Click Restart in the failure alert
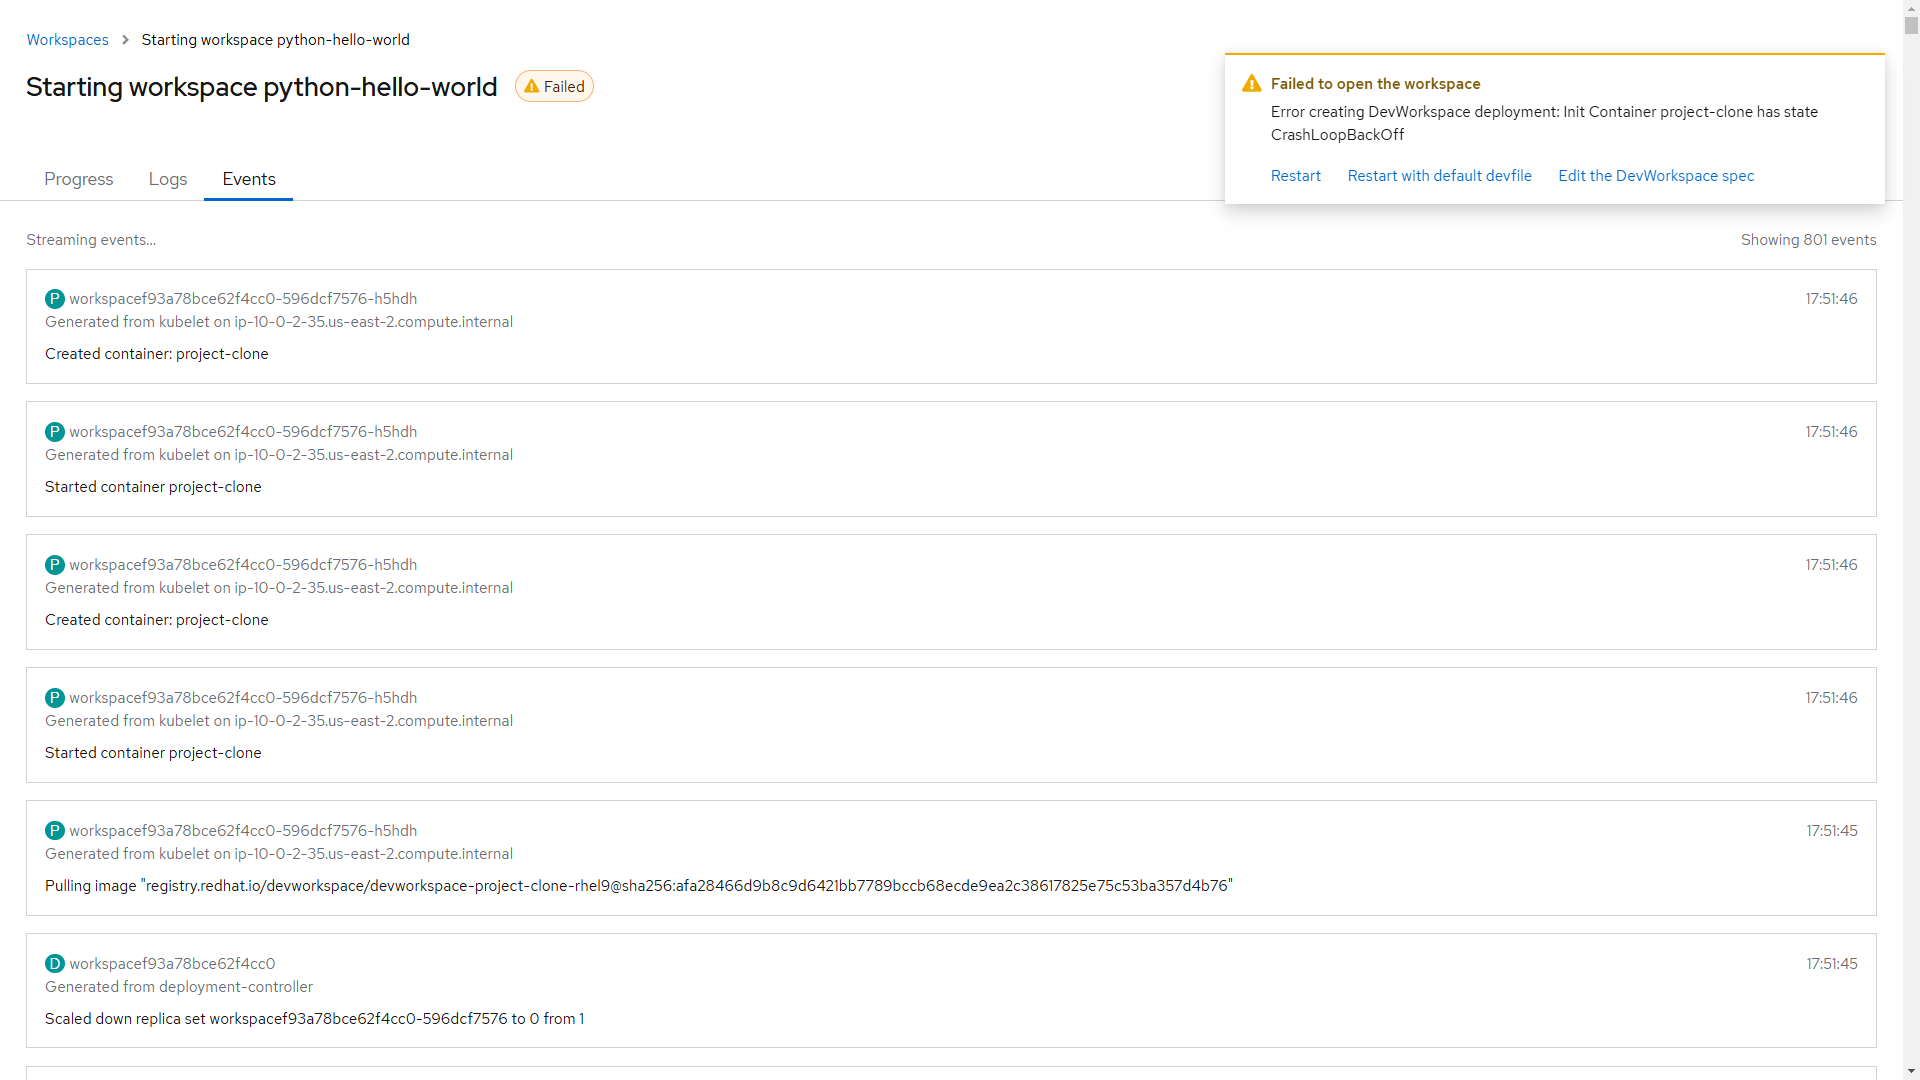The width and height of the screenshot is (1920, 1080). pos(1295,176)
